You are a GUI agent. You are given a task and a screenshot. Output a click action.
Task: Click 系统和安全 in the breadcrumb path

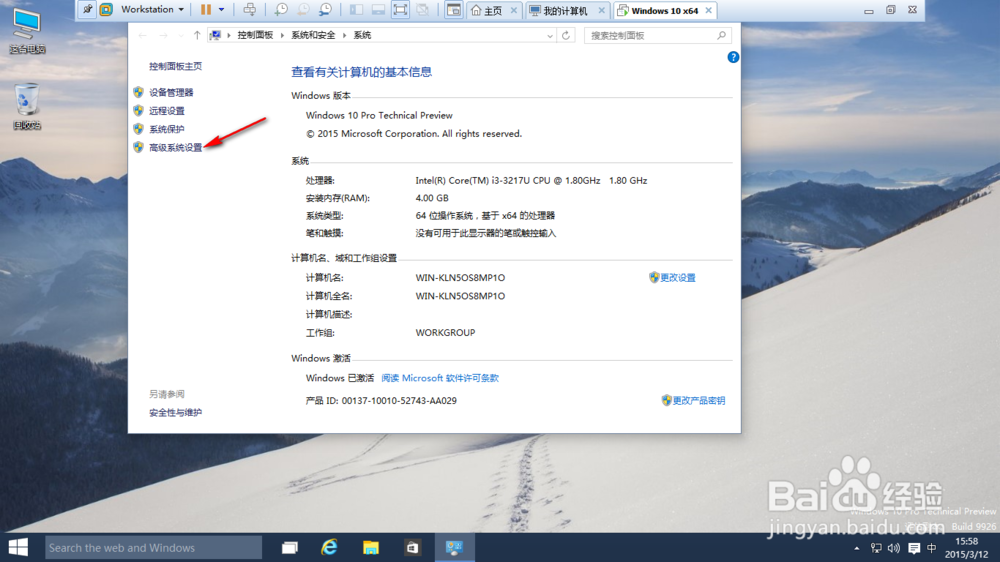click(313, 35)
